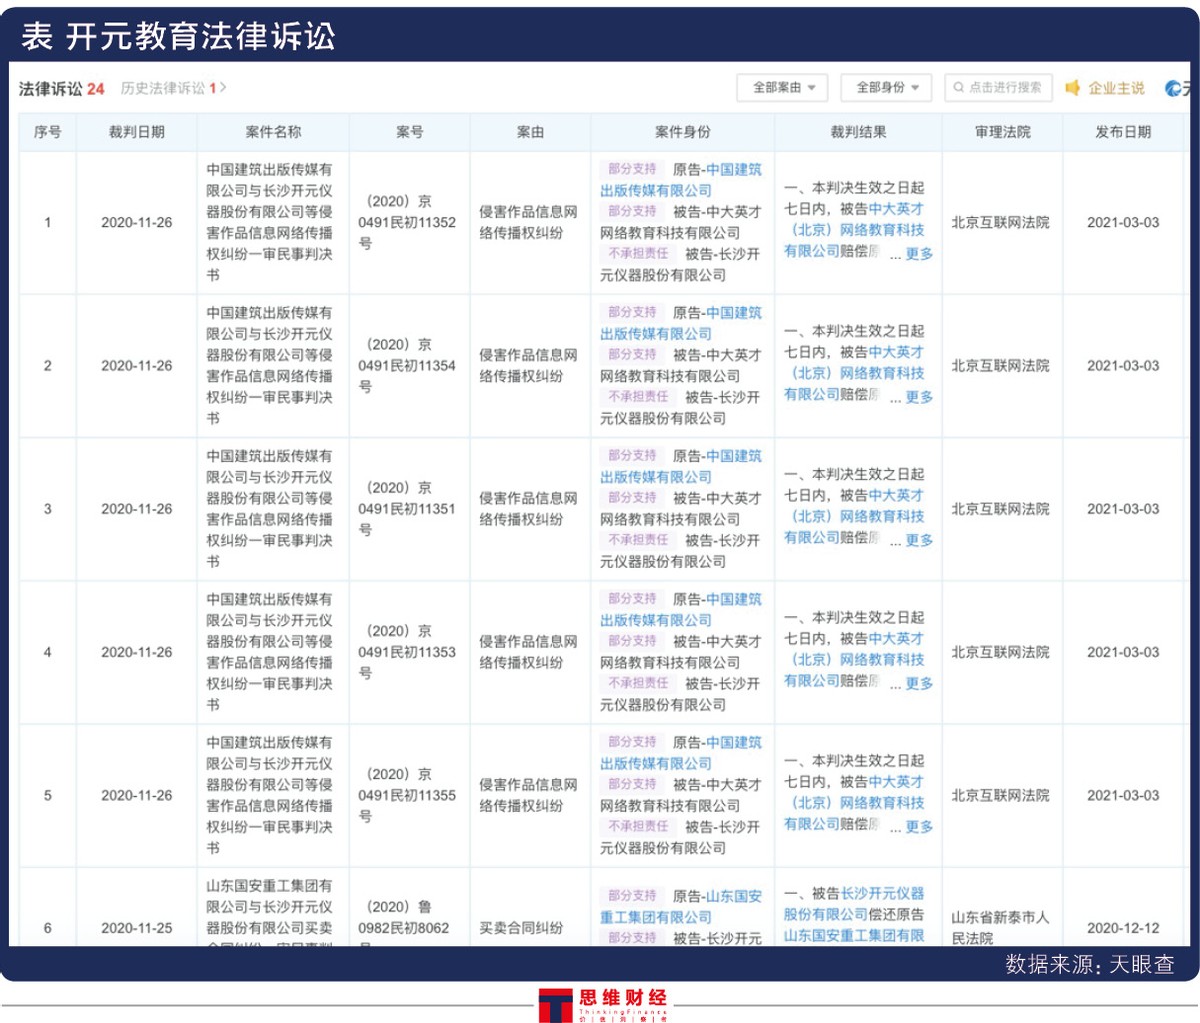Viewport: 1200px width, 1023px height.
Task: Click serial number 3 cell
Action: pyautogui.click(x=47, y=508)
